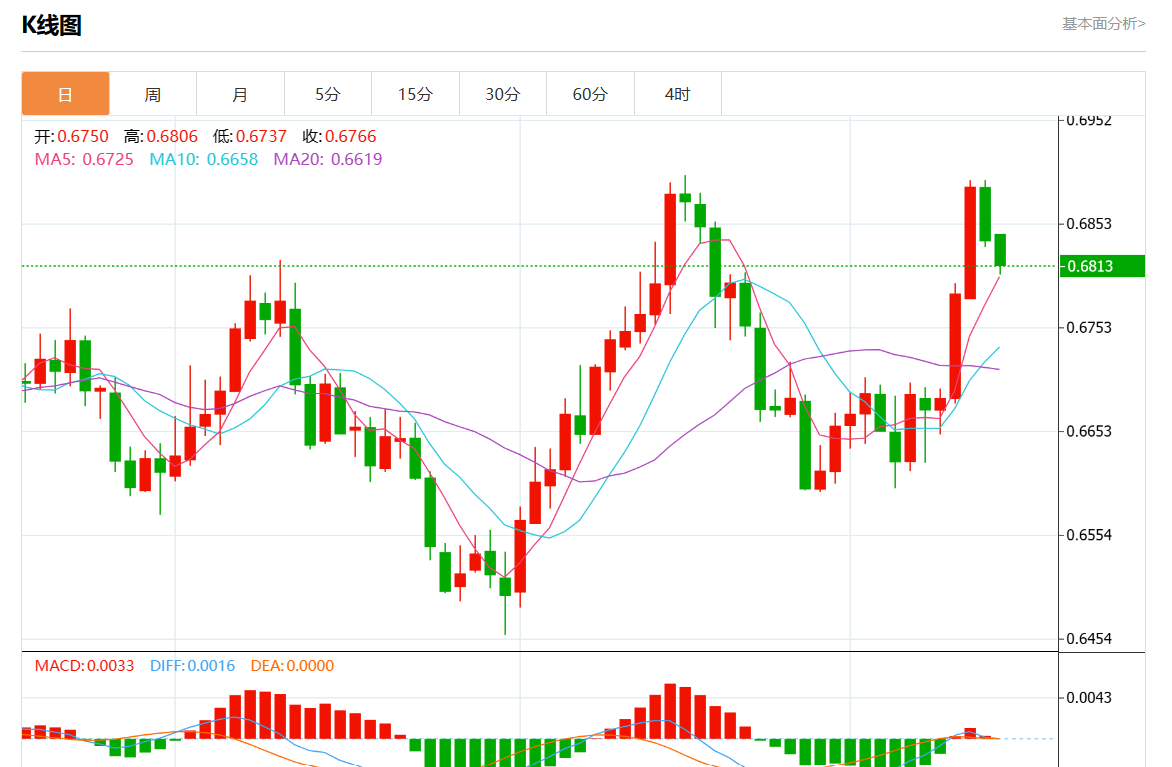Screen dimensions: 1172x767
Task: Click the 低:0.6737 low price value
Action: tap(250, 137)
